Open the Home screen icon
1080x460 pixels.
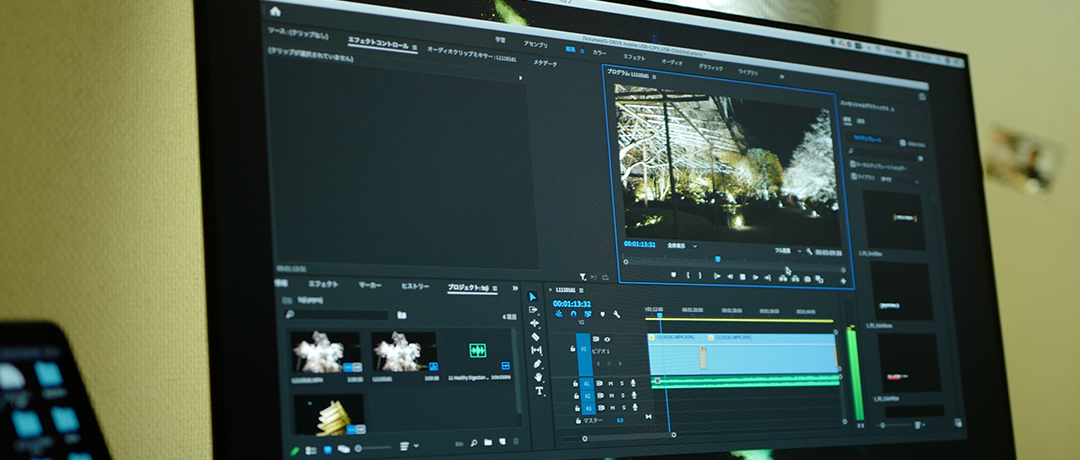[275, 11]
